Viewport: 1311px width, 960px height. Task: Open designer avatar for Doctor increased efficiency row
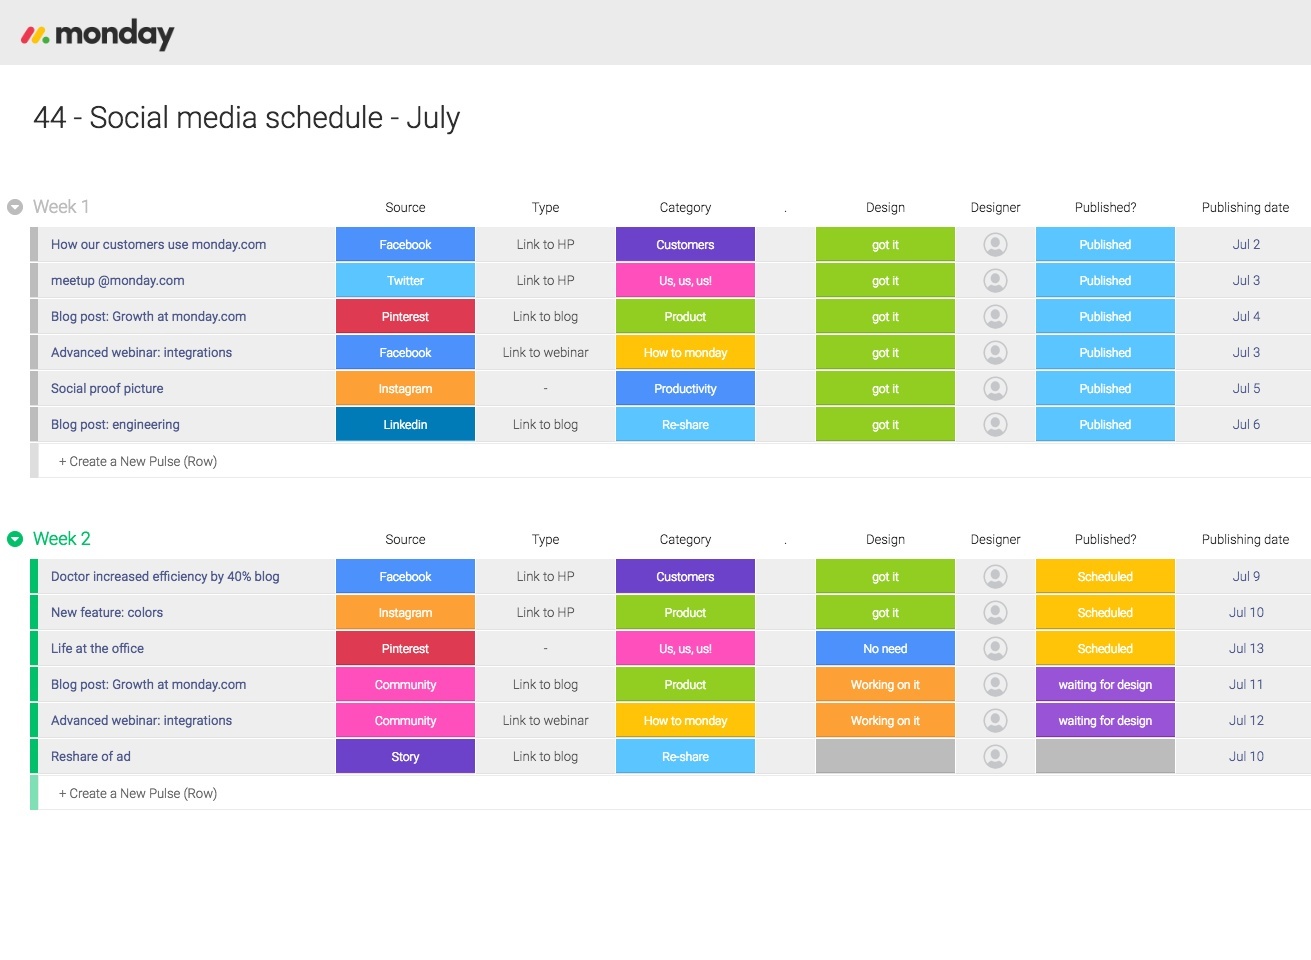pos(995,577)
